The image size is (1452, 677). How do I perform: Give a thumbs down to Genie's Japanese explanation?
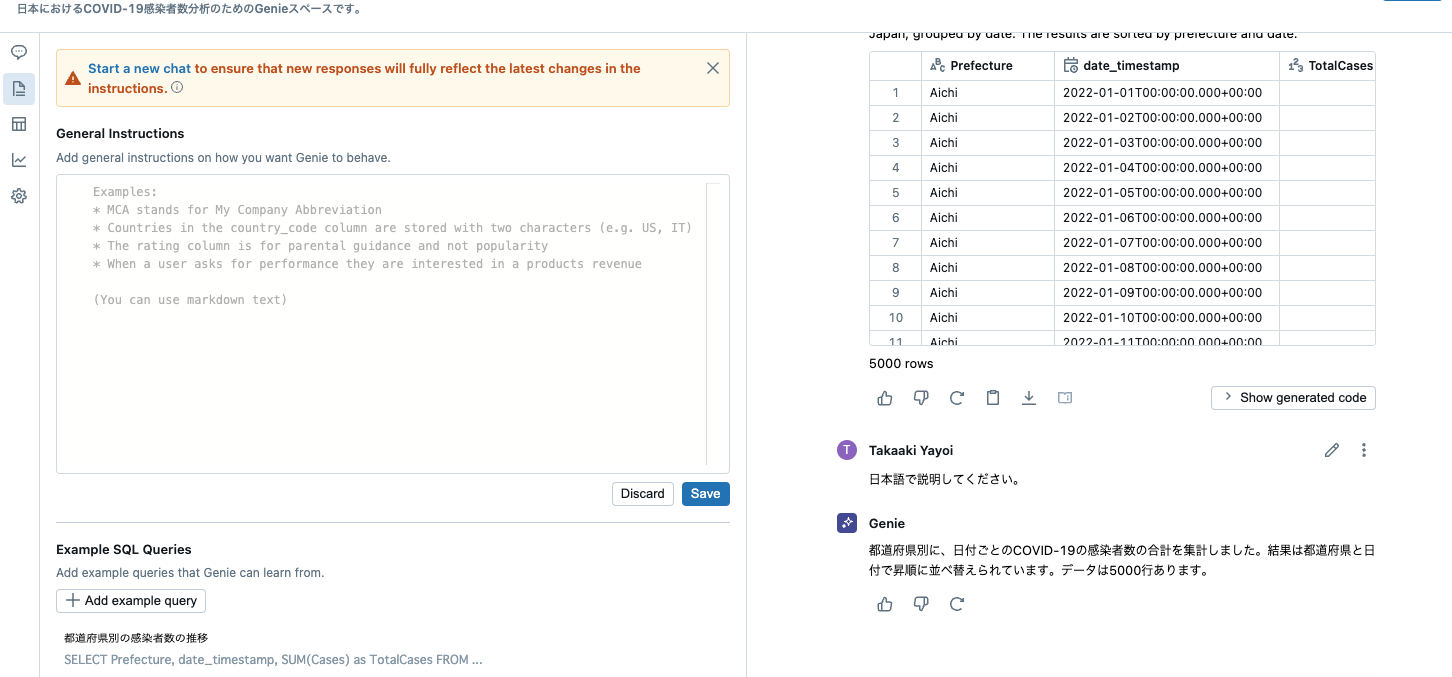pos(921,603)
